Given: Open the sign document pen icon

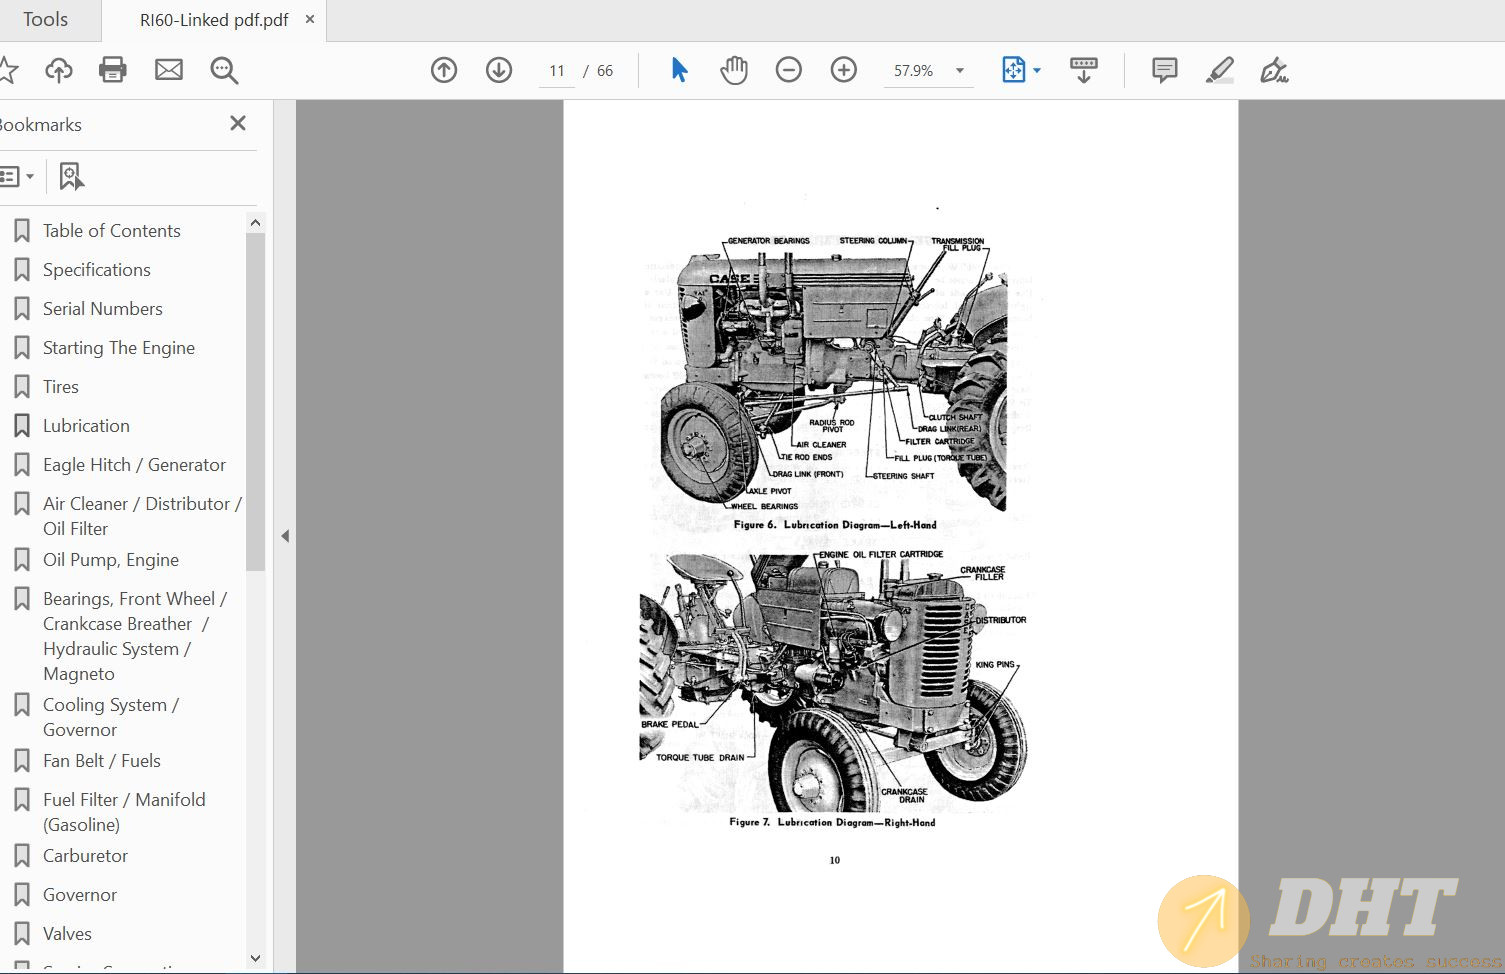Looking at the screenshot, I should coord(1274,70).
